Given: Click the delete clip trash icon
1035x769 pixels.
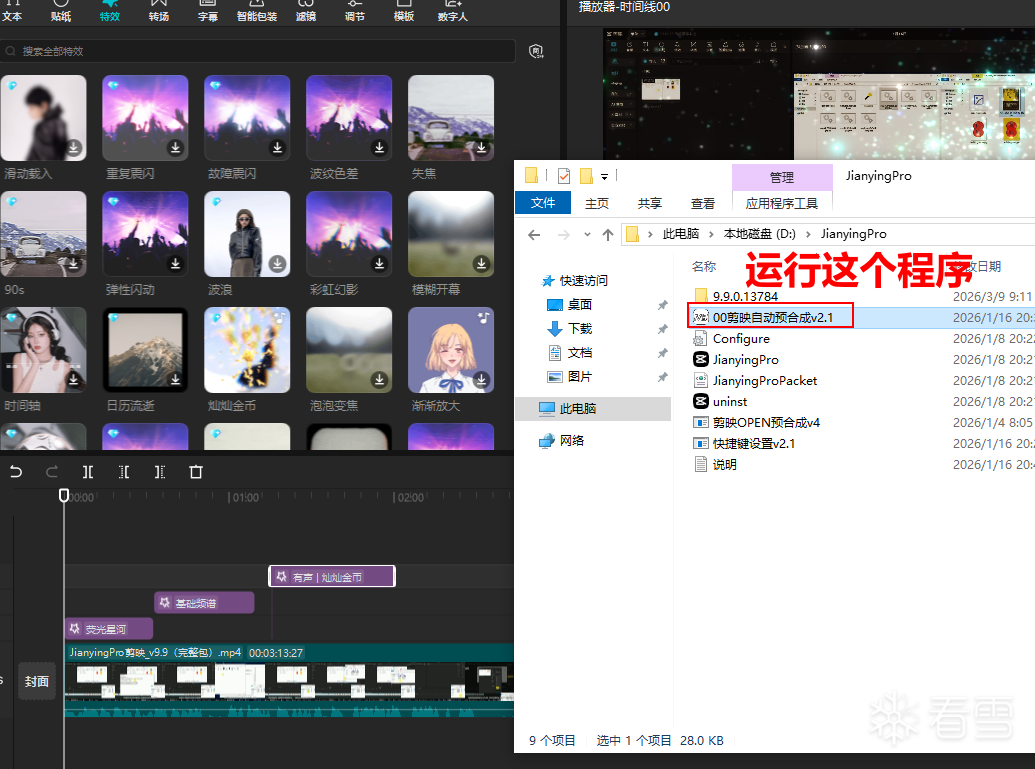Looking at the screenshot, I should [x=196, y=472].
